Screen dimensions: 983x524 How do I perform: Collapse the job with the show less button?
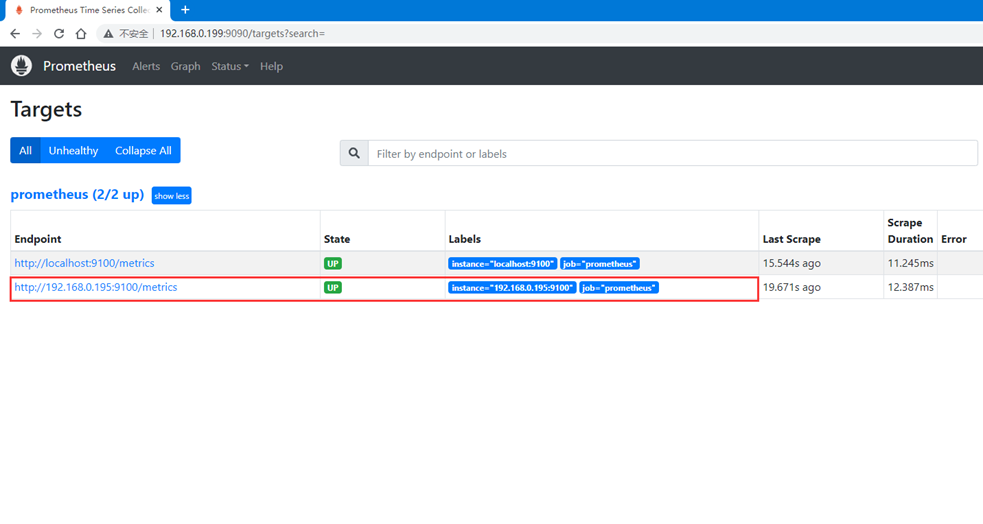172,196
